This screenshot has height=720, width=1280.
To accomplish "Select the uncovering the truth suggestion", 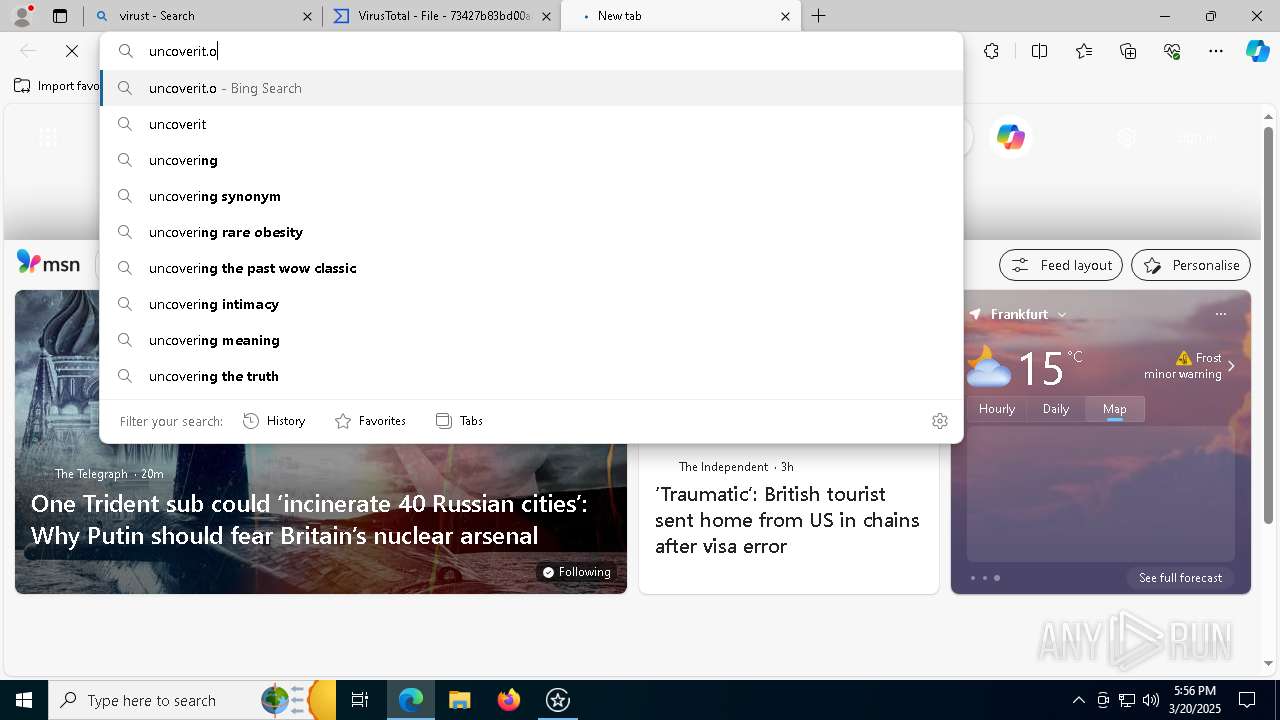I will (x=532, y=376).
